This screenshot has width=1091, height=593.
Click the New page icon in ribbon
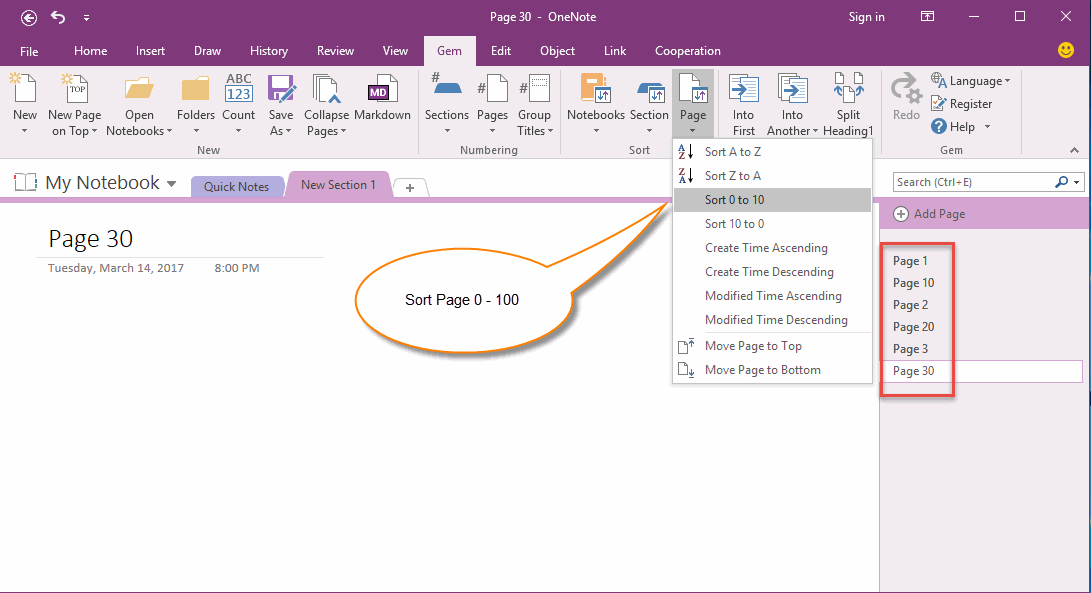pyautogui.click(x=24, y=88)
